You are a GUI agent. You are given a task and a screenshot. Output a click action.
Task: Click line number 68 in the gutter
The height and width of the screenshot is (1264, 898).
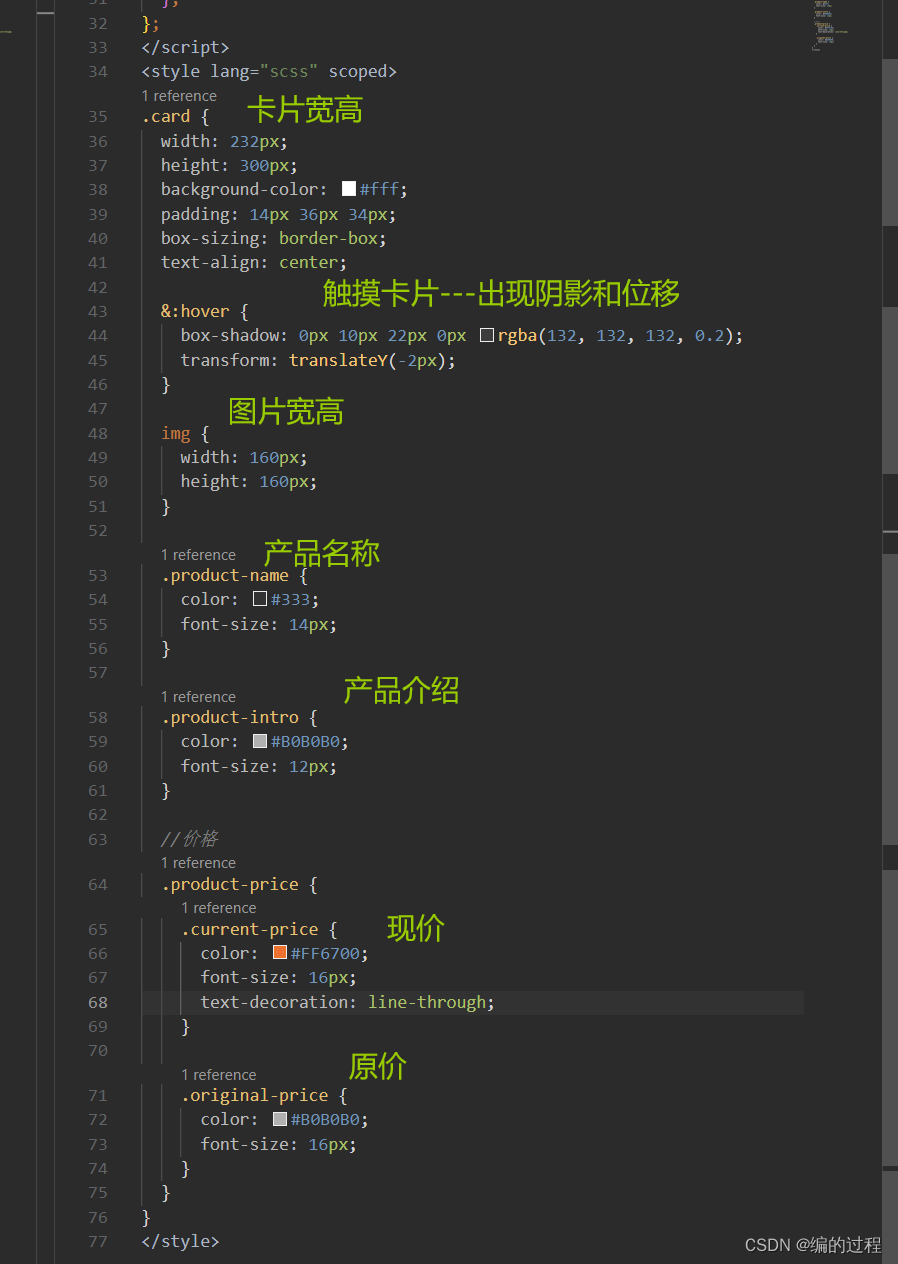tap(98, 1002)
